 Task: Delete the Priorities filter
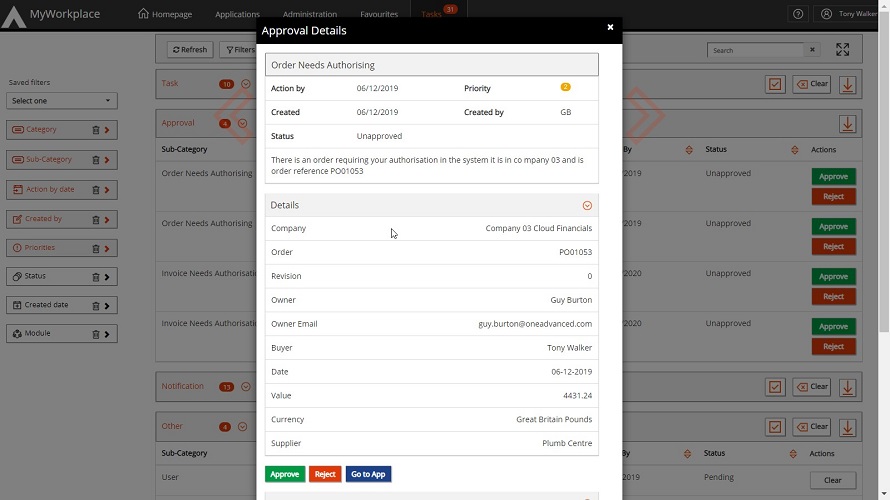click(x=96, y=249)
